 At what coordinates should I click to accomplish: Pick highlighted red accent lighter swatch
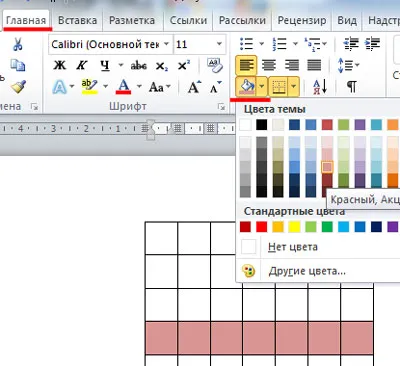point(327,167)
